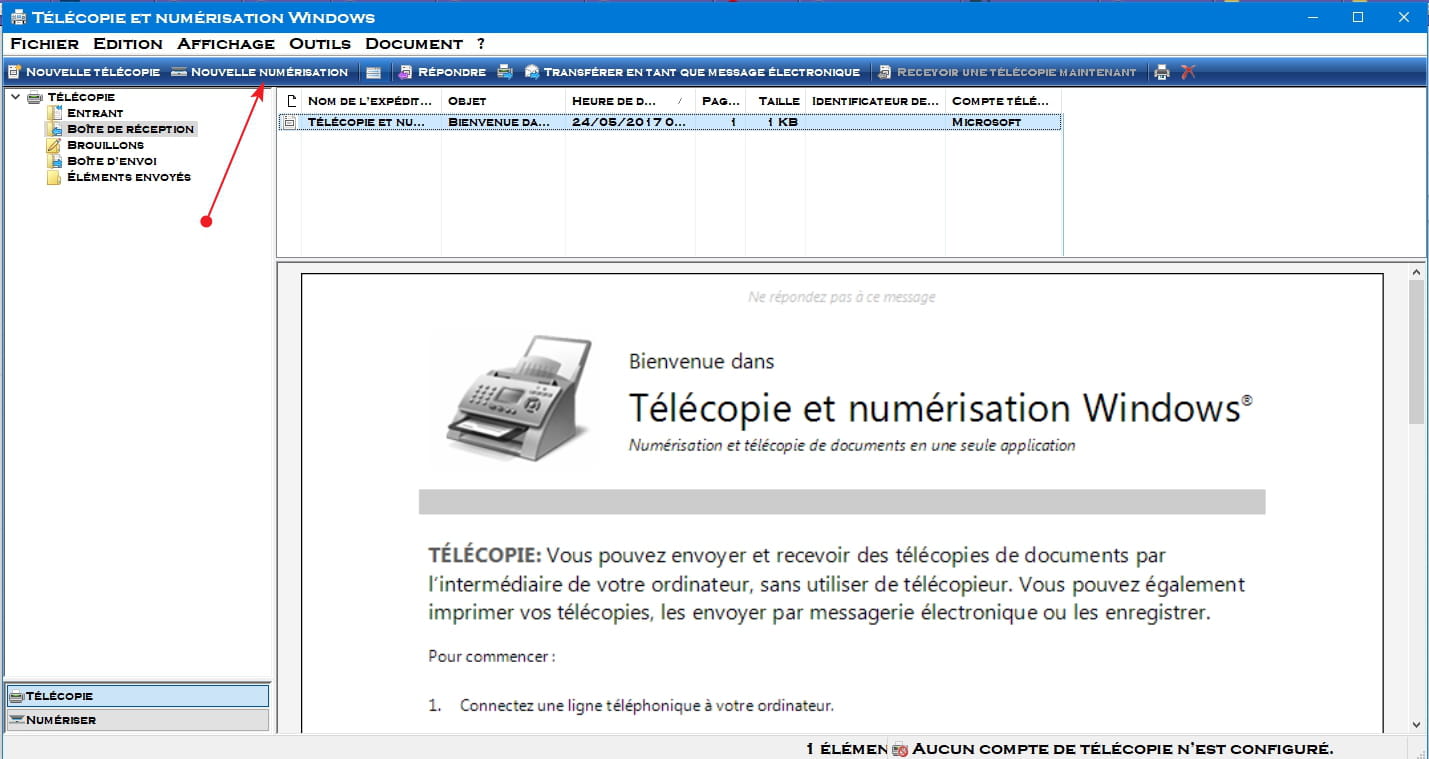The image size is (1429, 759).
Task: Sort by Nom de l'expéditeur column
Action: 371,100
